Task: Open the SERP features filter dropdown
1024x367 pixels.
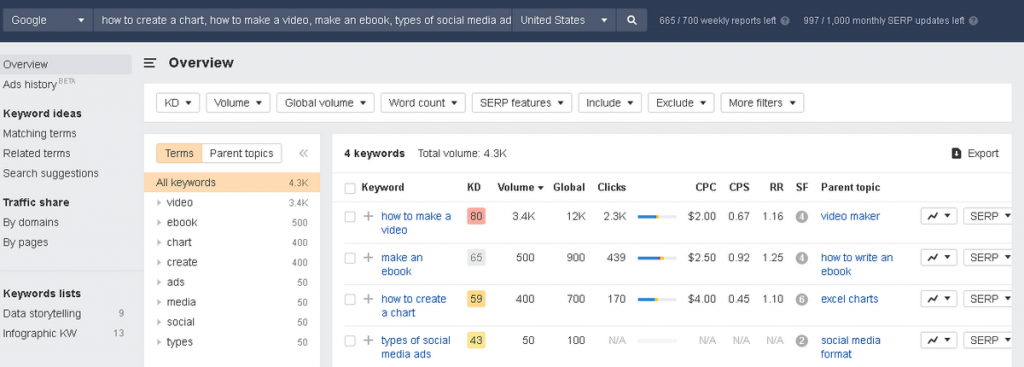Action: click(522, 103)
